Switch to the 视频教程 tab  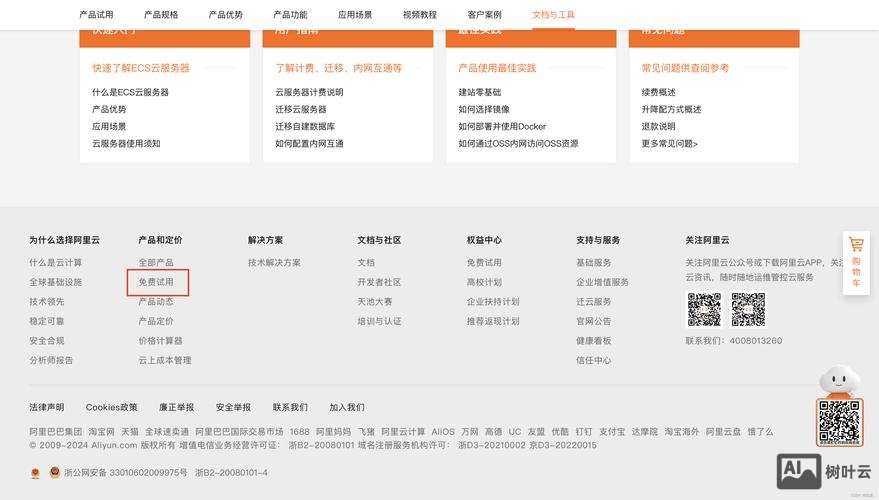click(x=419, y=15)
